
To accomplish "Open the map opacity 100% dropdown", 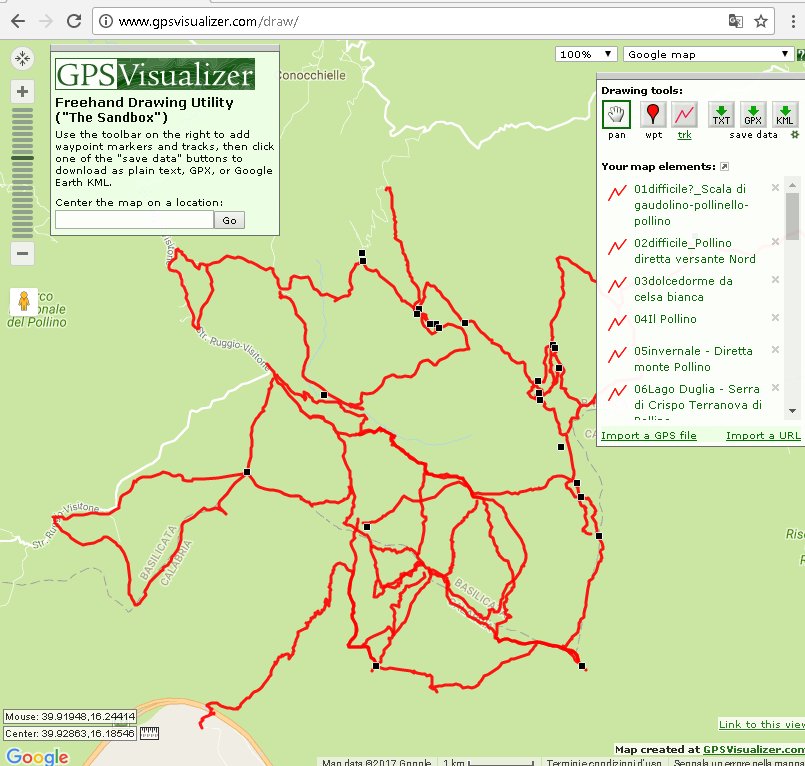I will tap(585, 54).
